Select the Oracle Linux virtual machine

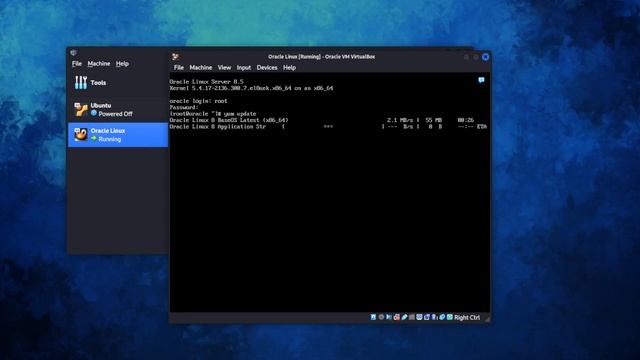(118, 135)
